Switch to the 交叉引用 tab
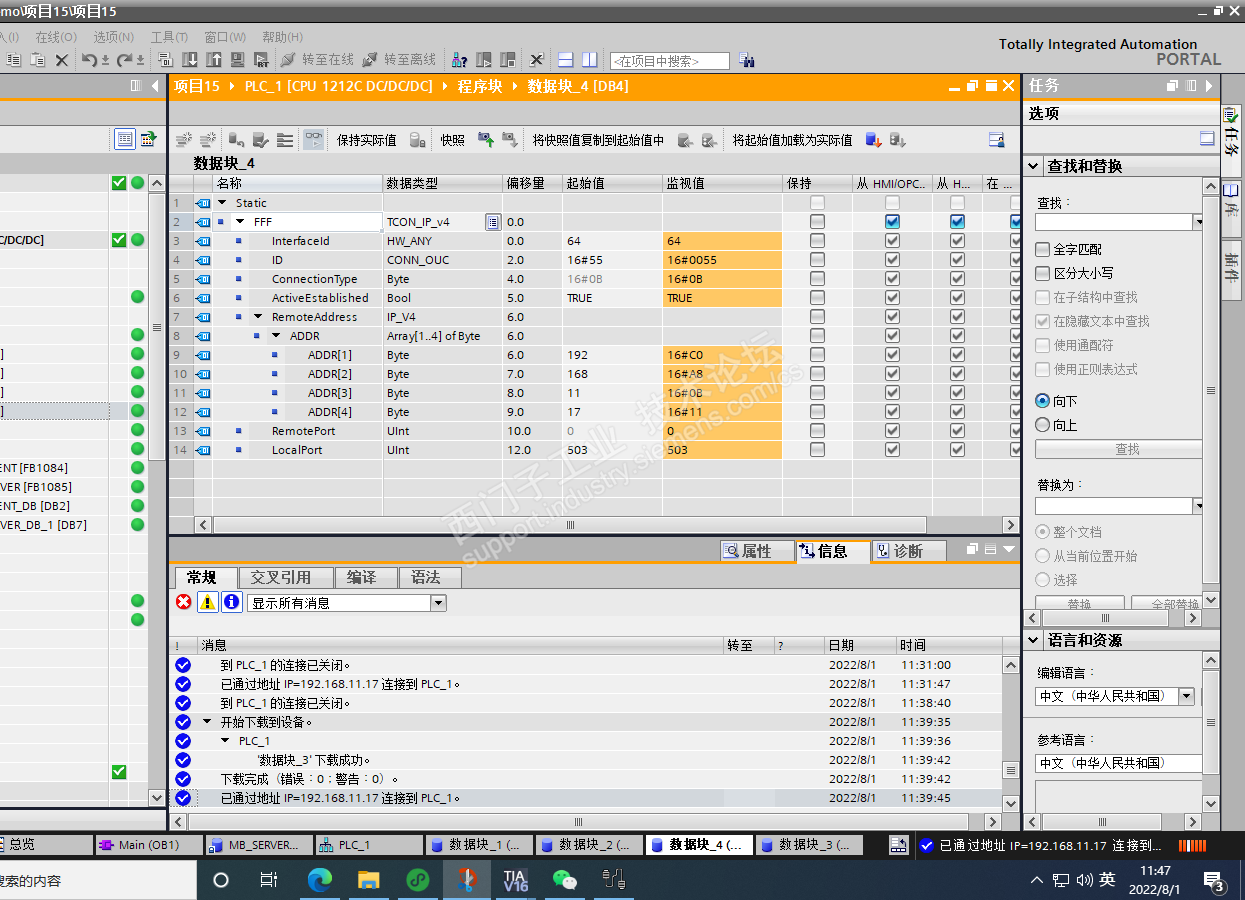This screenshot has width=1245, height=900. (280, 578)
